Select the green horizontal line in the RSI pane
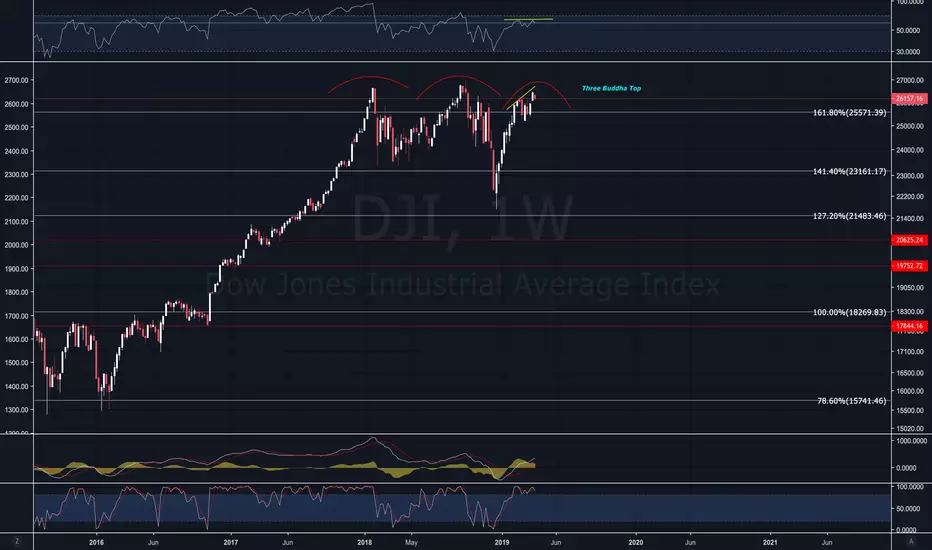 point(528,20)
